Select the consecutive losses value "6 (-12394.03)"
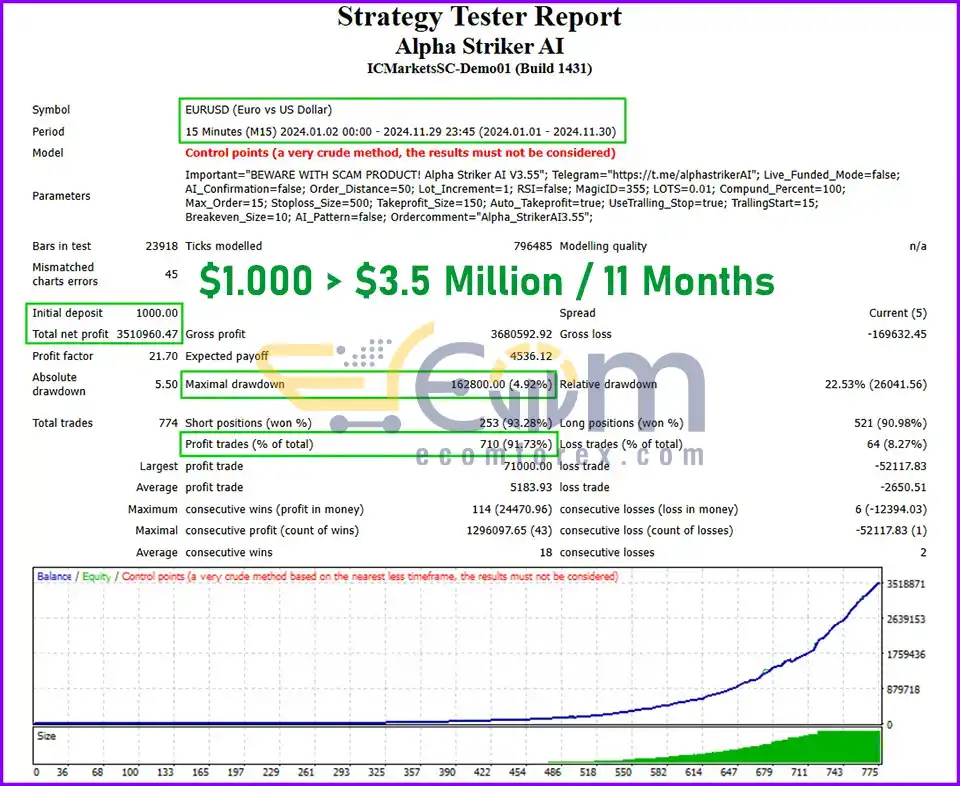This screenshot has height=786, width=960. (891, 509)
